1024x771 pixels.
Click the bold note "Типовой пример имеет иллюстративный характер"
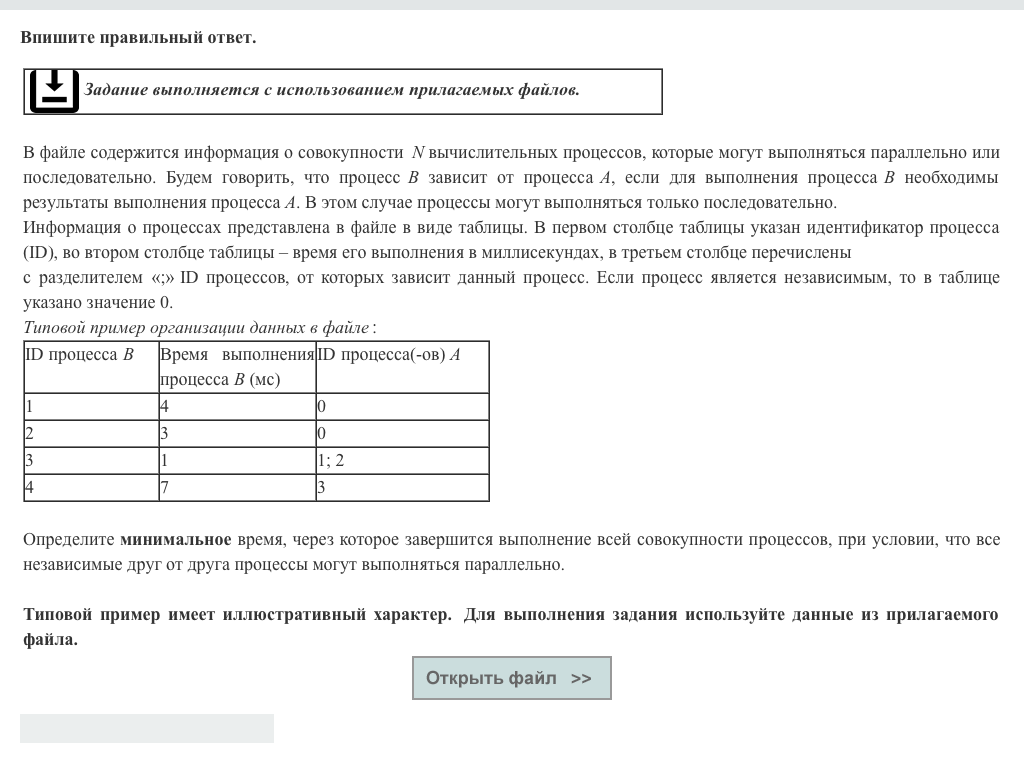(x=237, y=614)
